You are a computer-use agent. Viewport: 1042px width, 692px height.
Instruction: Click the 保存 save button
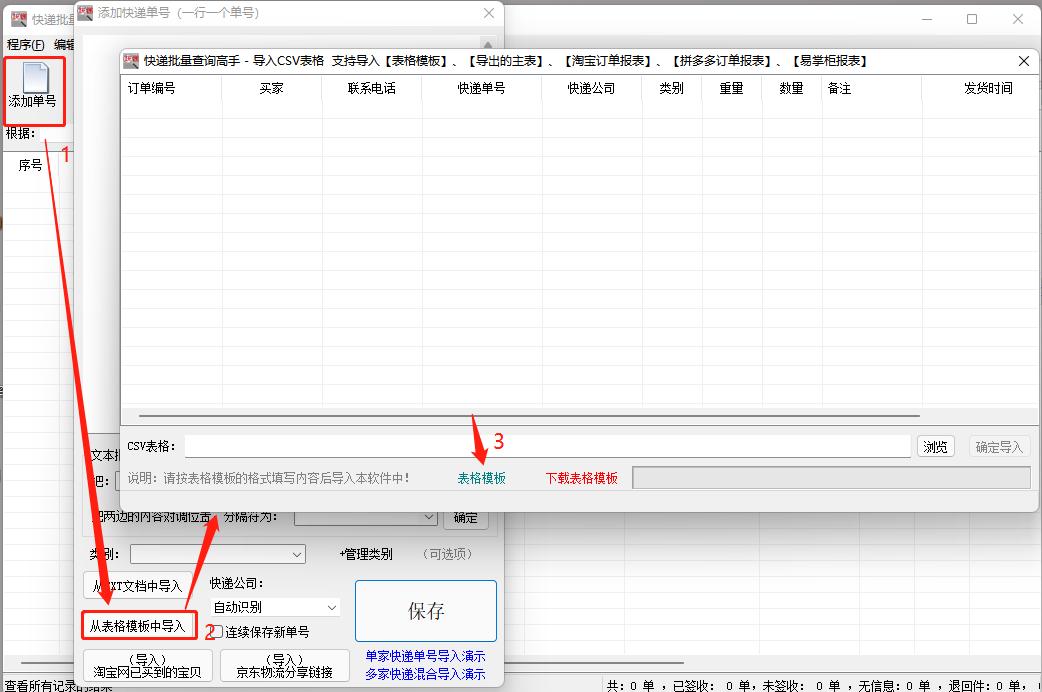425,611
